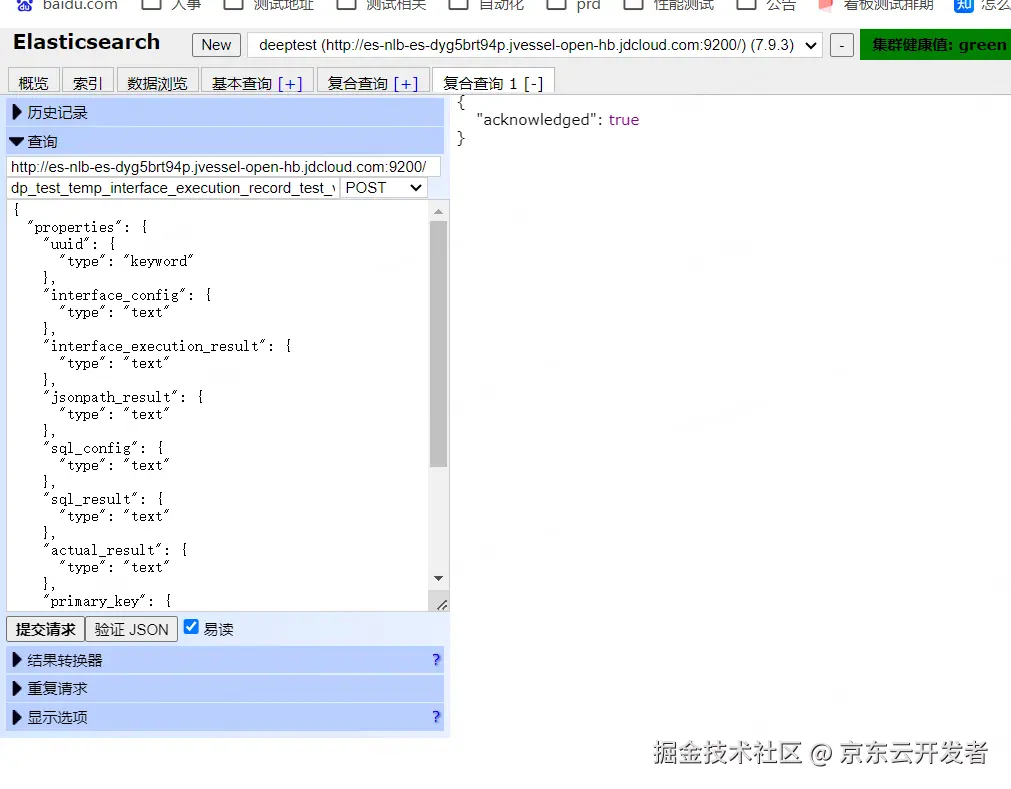Expand the 显示选项 section
Viewport: 1011px width, 789px height.
pyautogui.click(x=225, y=717)
